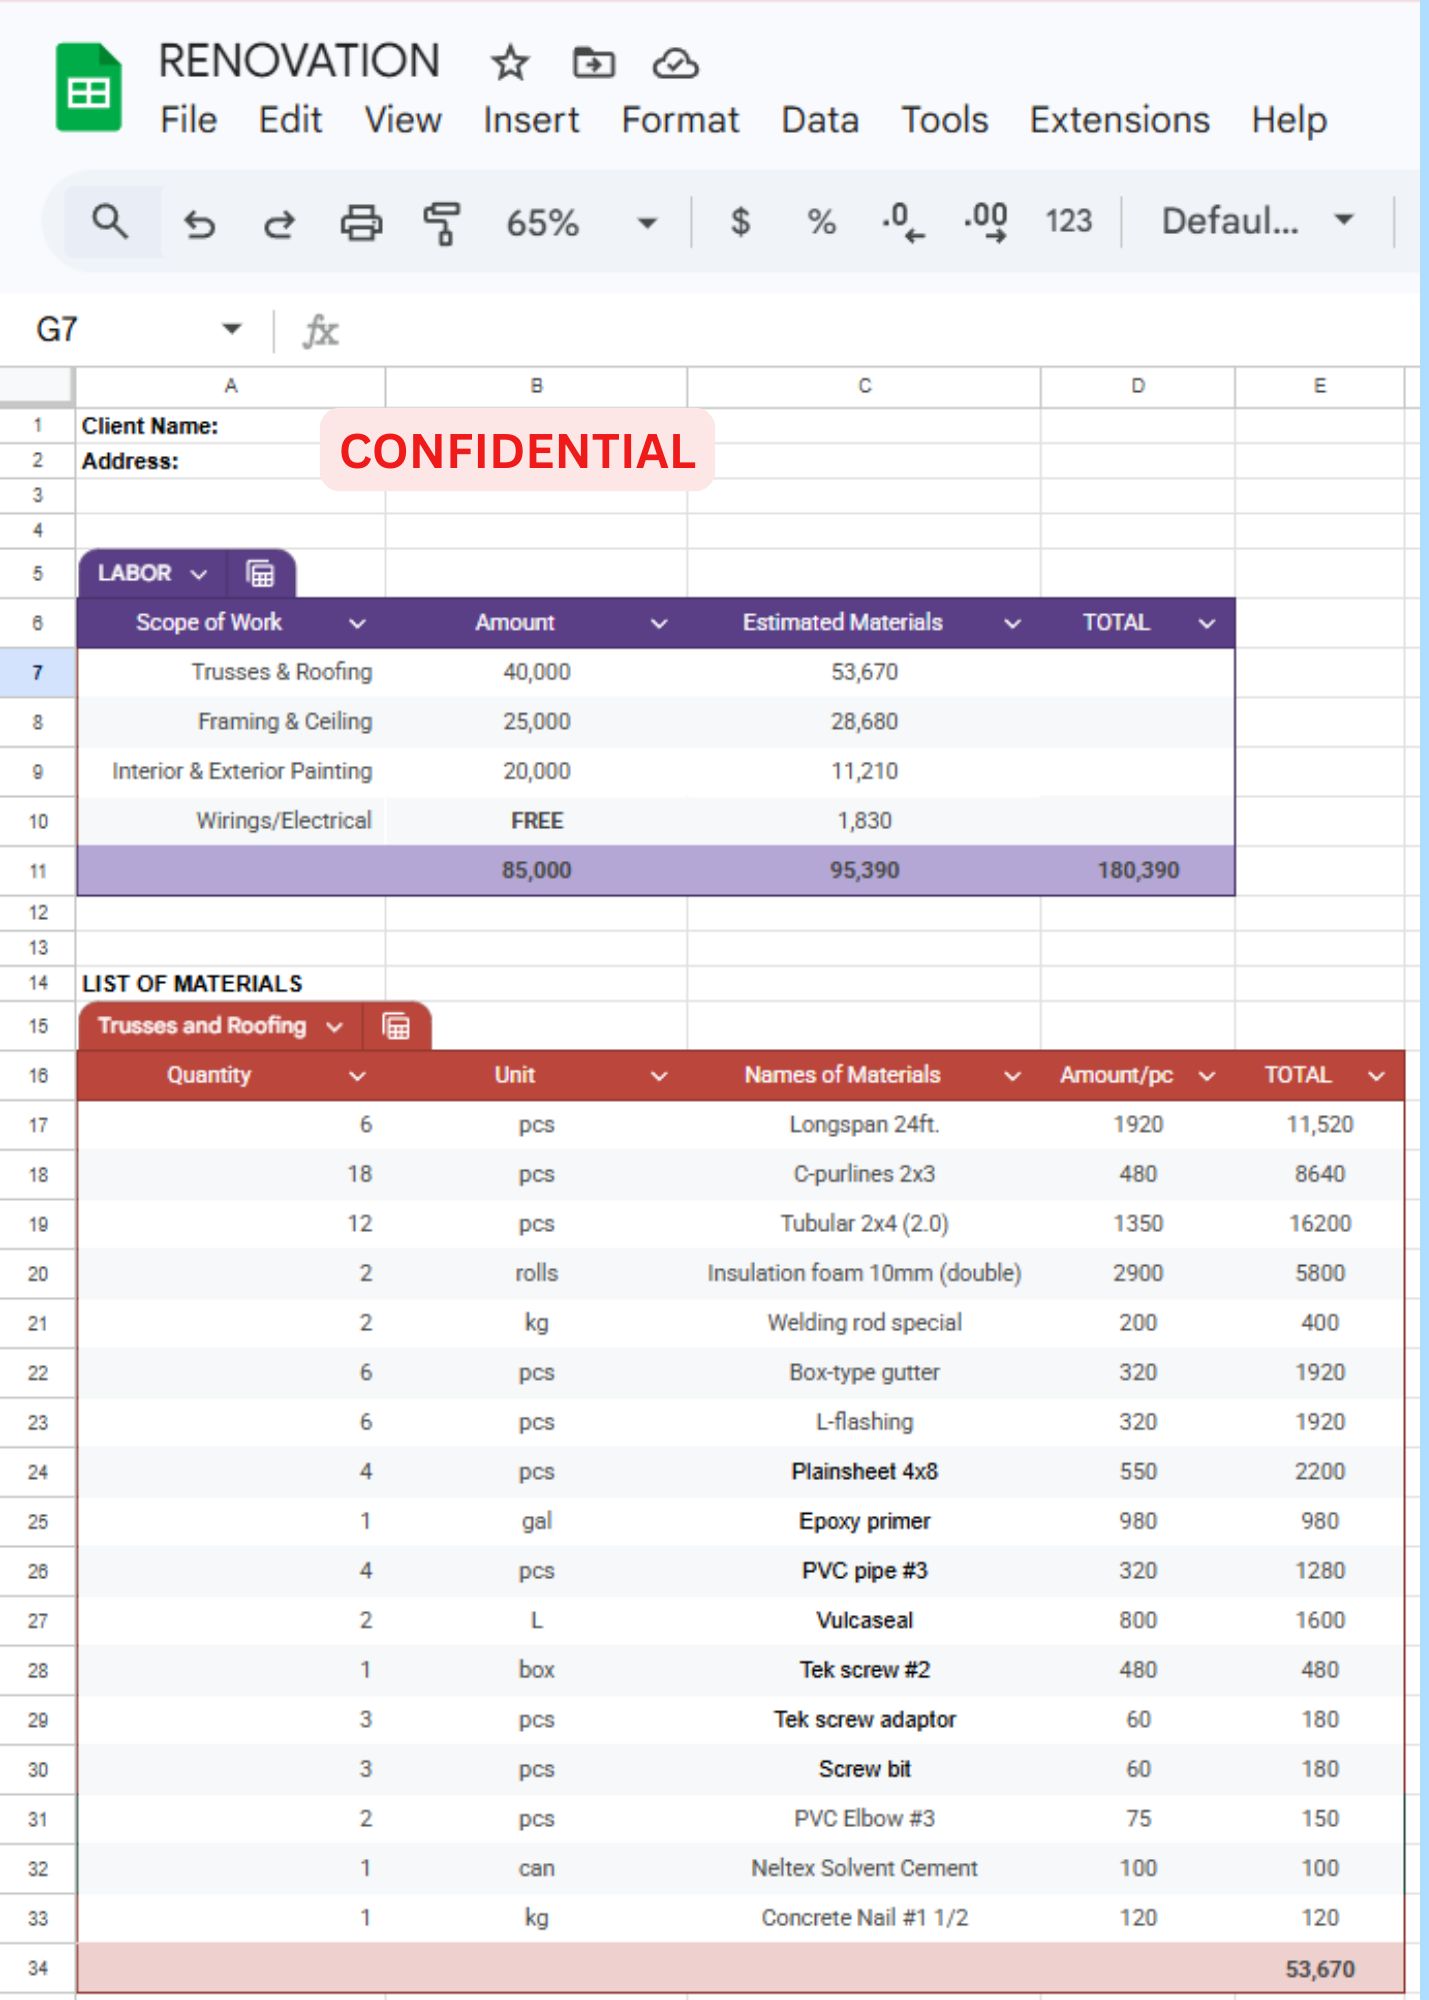
Task: Open the Extensions menu
Action: pos(1120,120)
